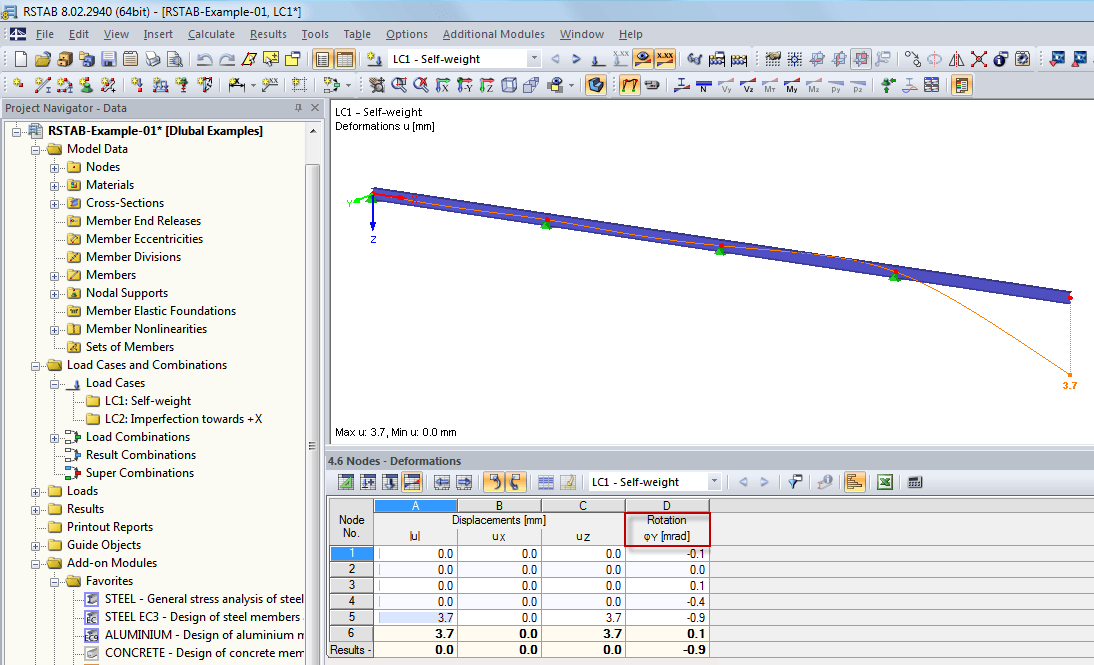
Task: Toggle the table display button
Action: click(345, 59)
